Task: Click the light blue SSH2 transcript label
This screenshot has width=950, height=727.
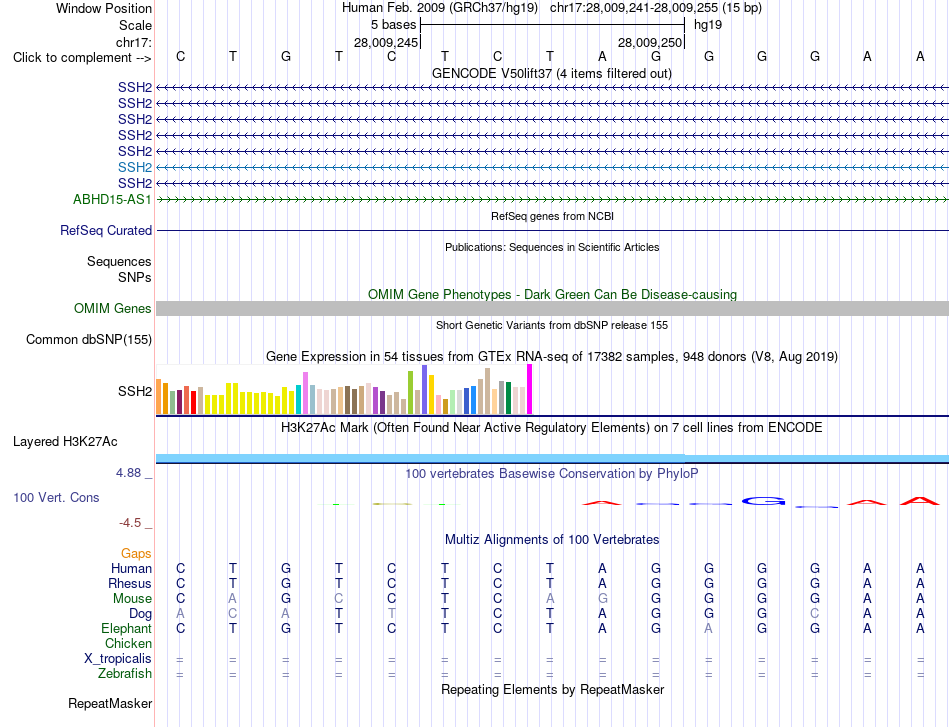Action: [135, 167]
